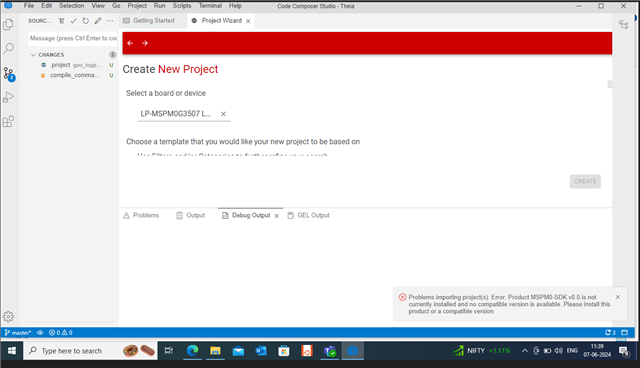Dismiss the MSPM0-SDK error notification

point(618,297)
